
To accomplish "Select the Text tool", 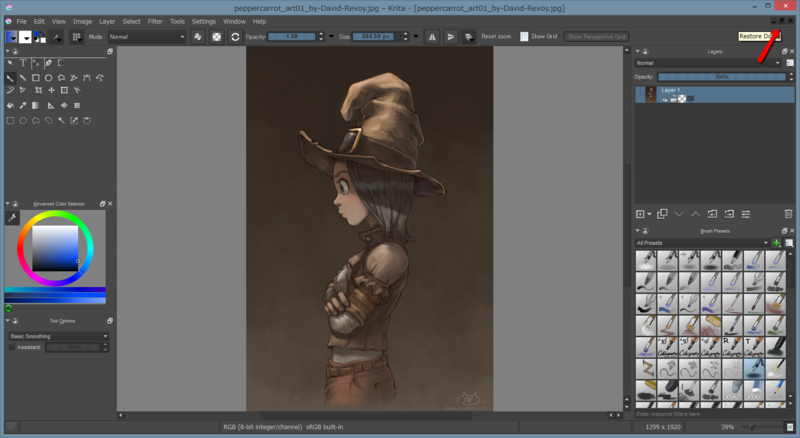I will [x=22, y=63].
